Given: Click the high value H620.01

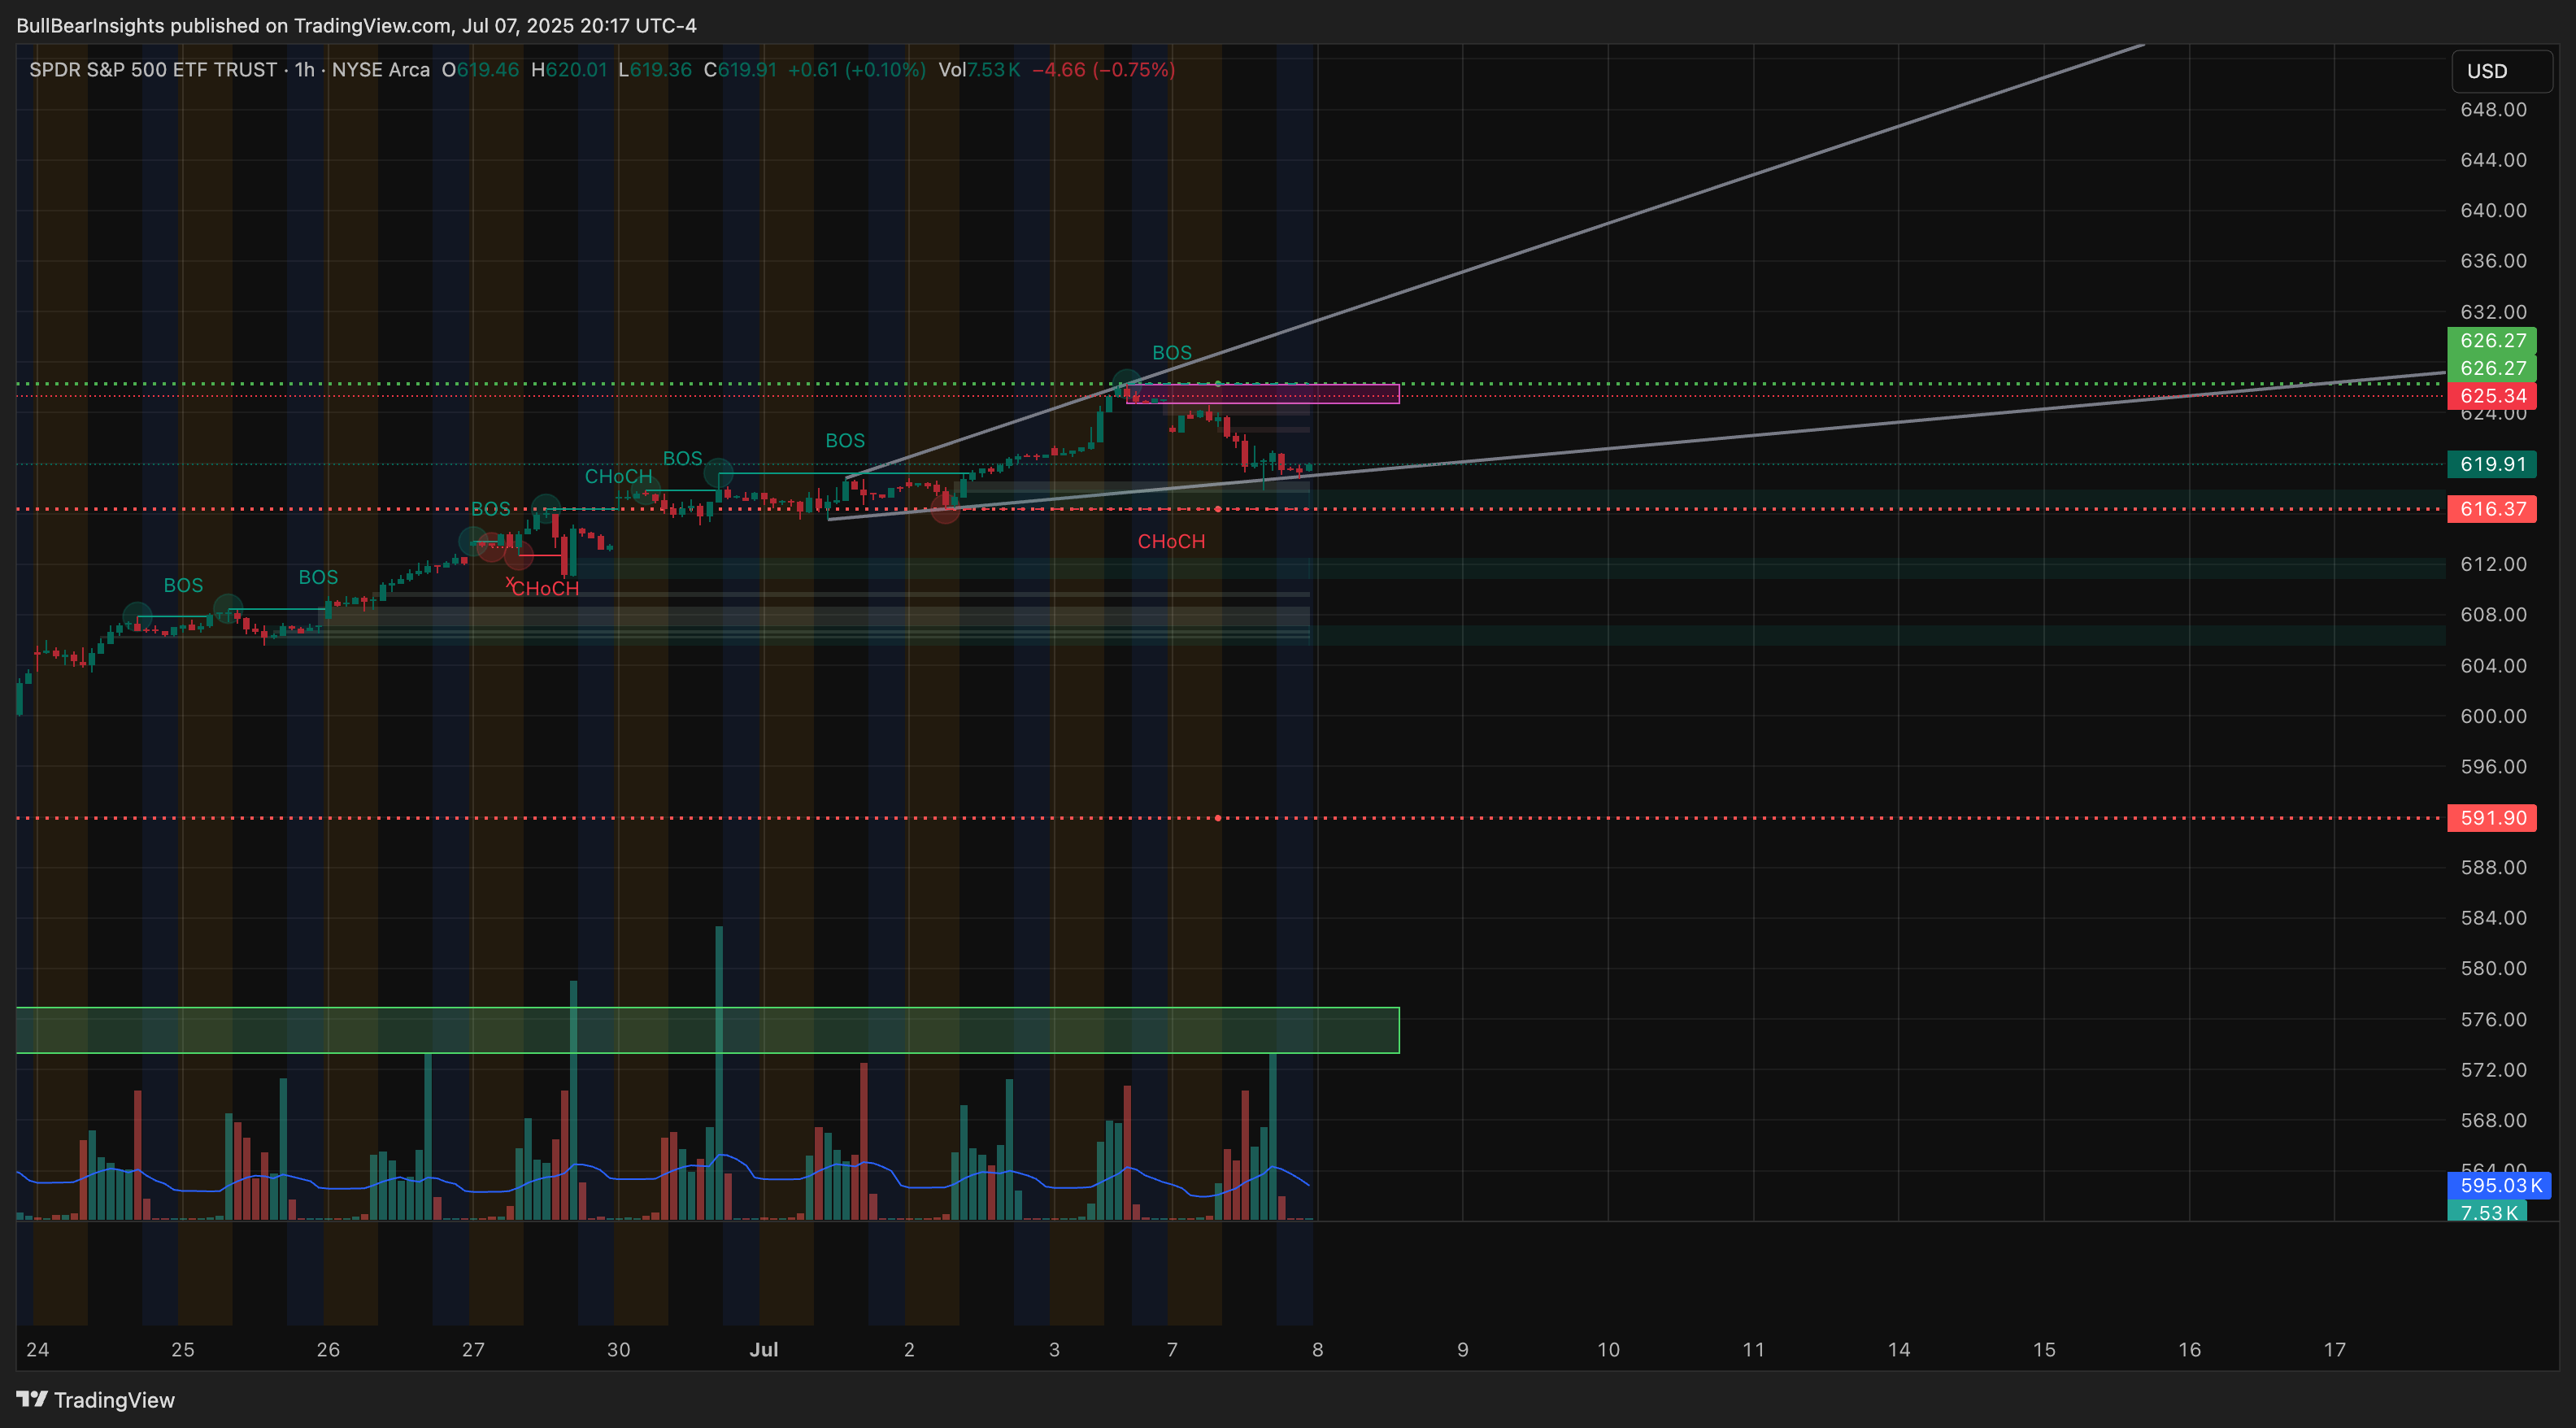Looking at the screenshot, I should click(x=569, y=70).
